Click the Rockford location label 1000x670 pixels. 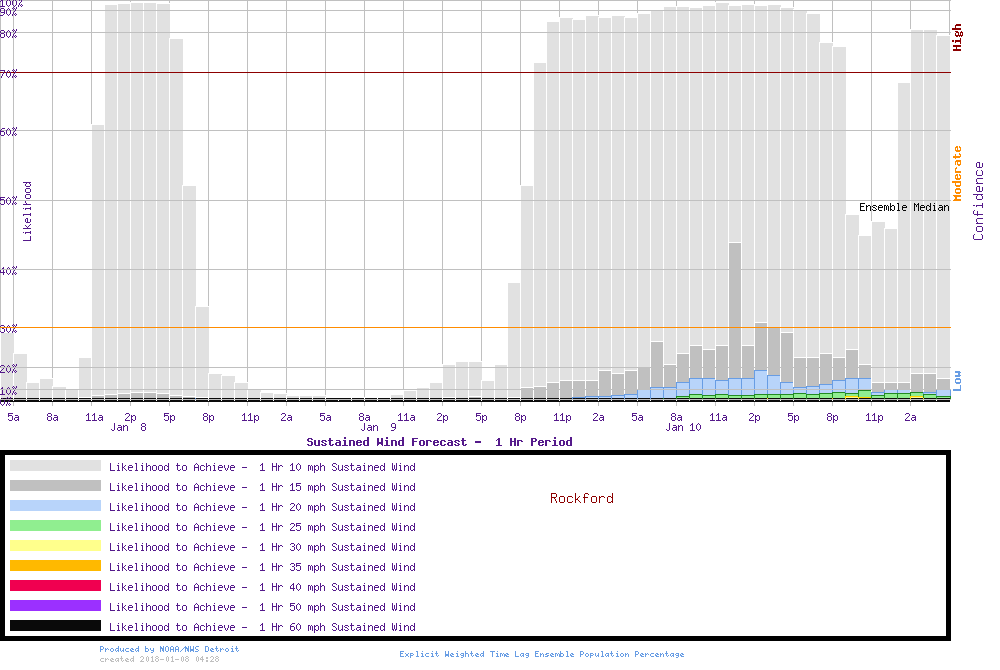click(x=582, y=498)
